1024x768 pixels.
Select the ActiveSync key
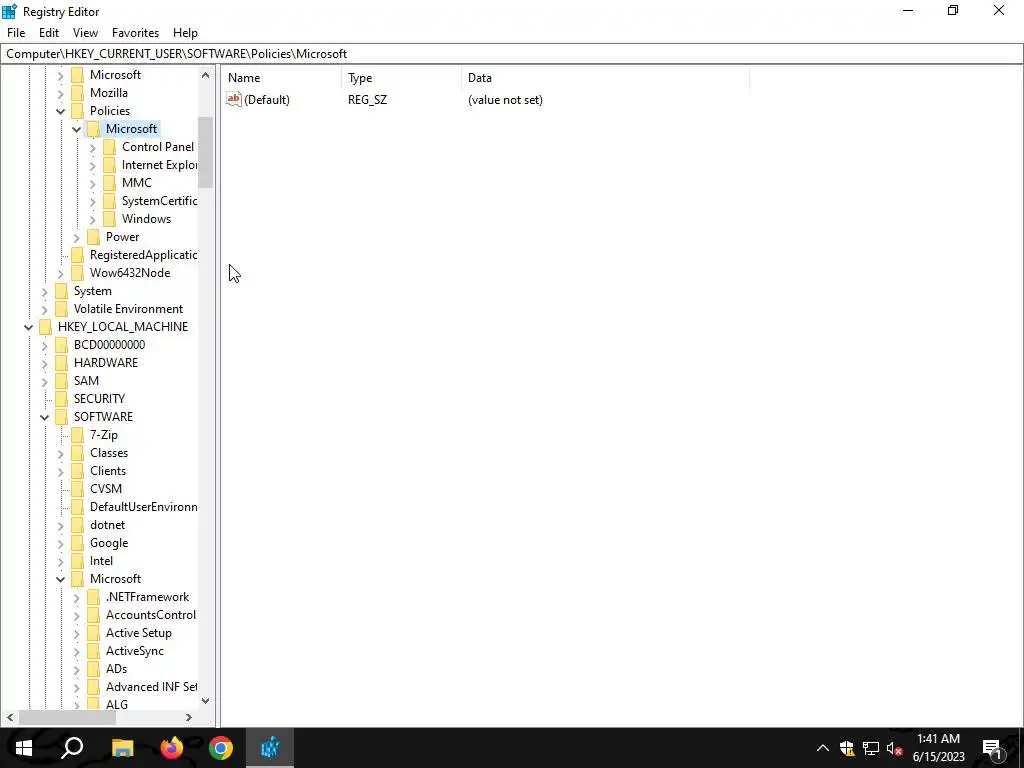point(135,650)
